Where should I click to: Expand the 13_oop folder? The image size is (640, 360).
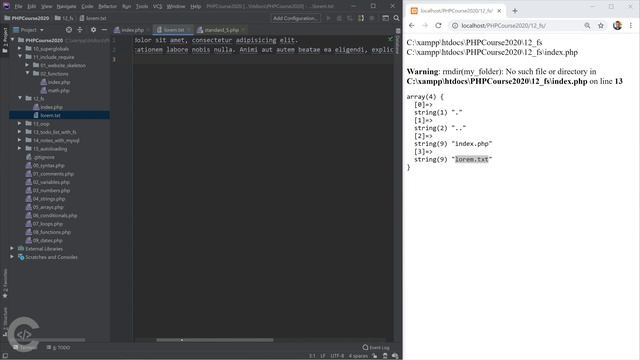pyautogui.click(x=20, y=124)
